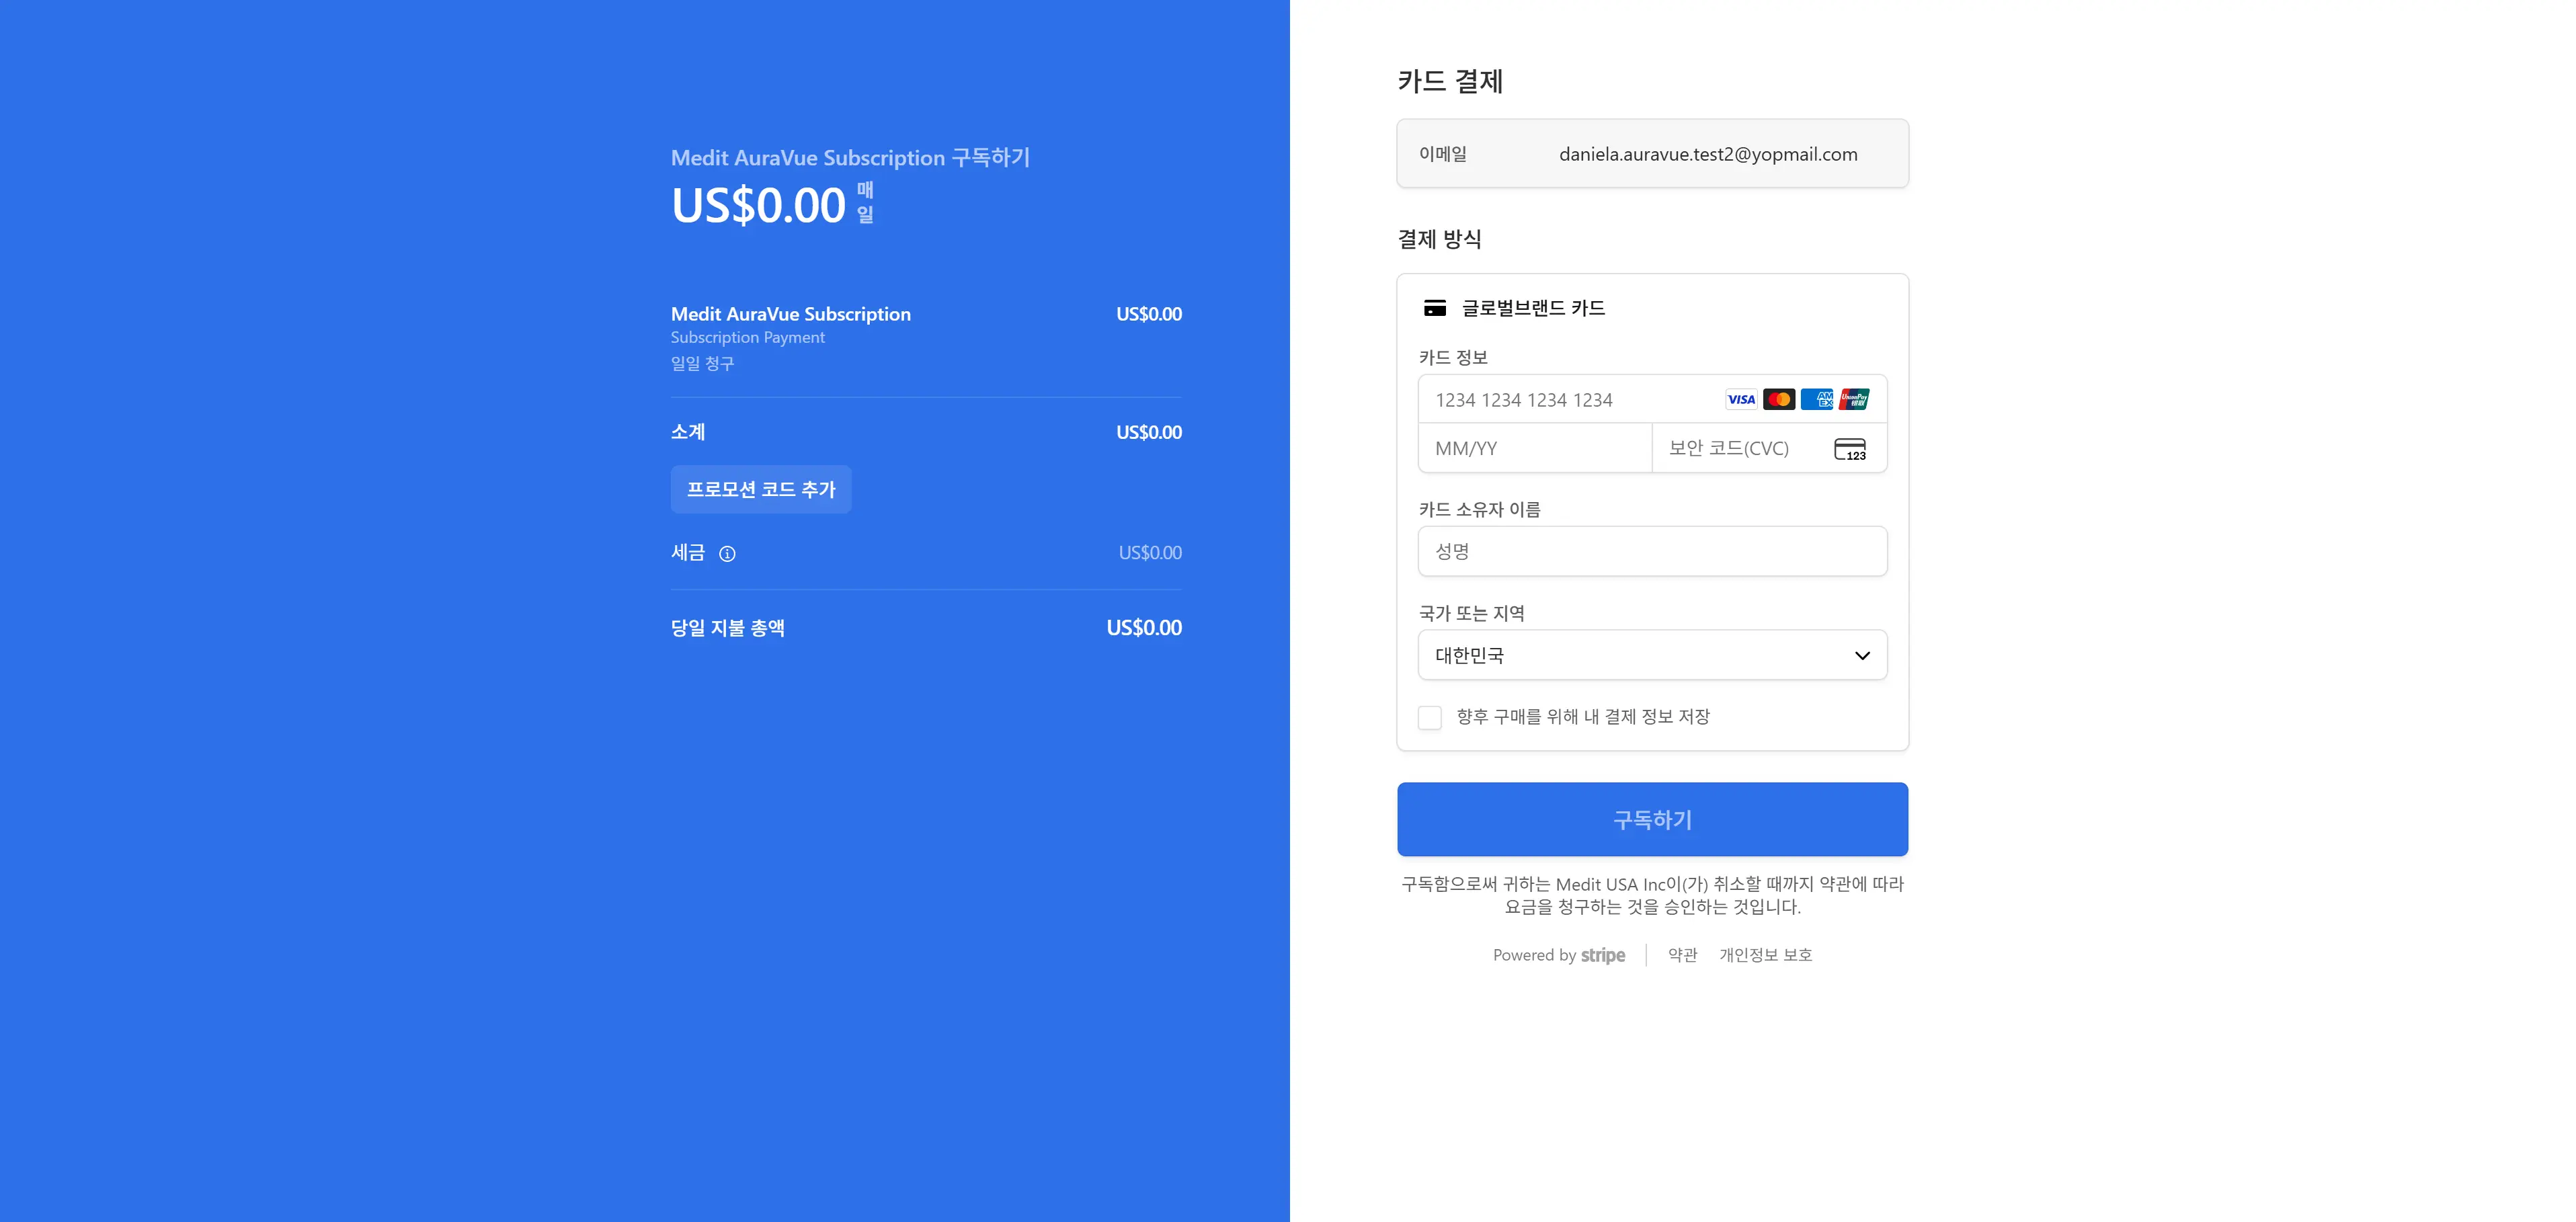
Task: Click the Mastercard logo
Action: 1779,400
